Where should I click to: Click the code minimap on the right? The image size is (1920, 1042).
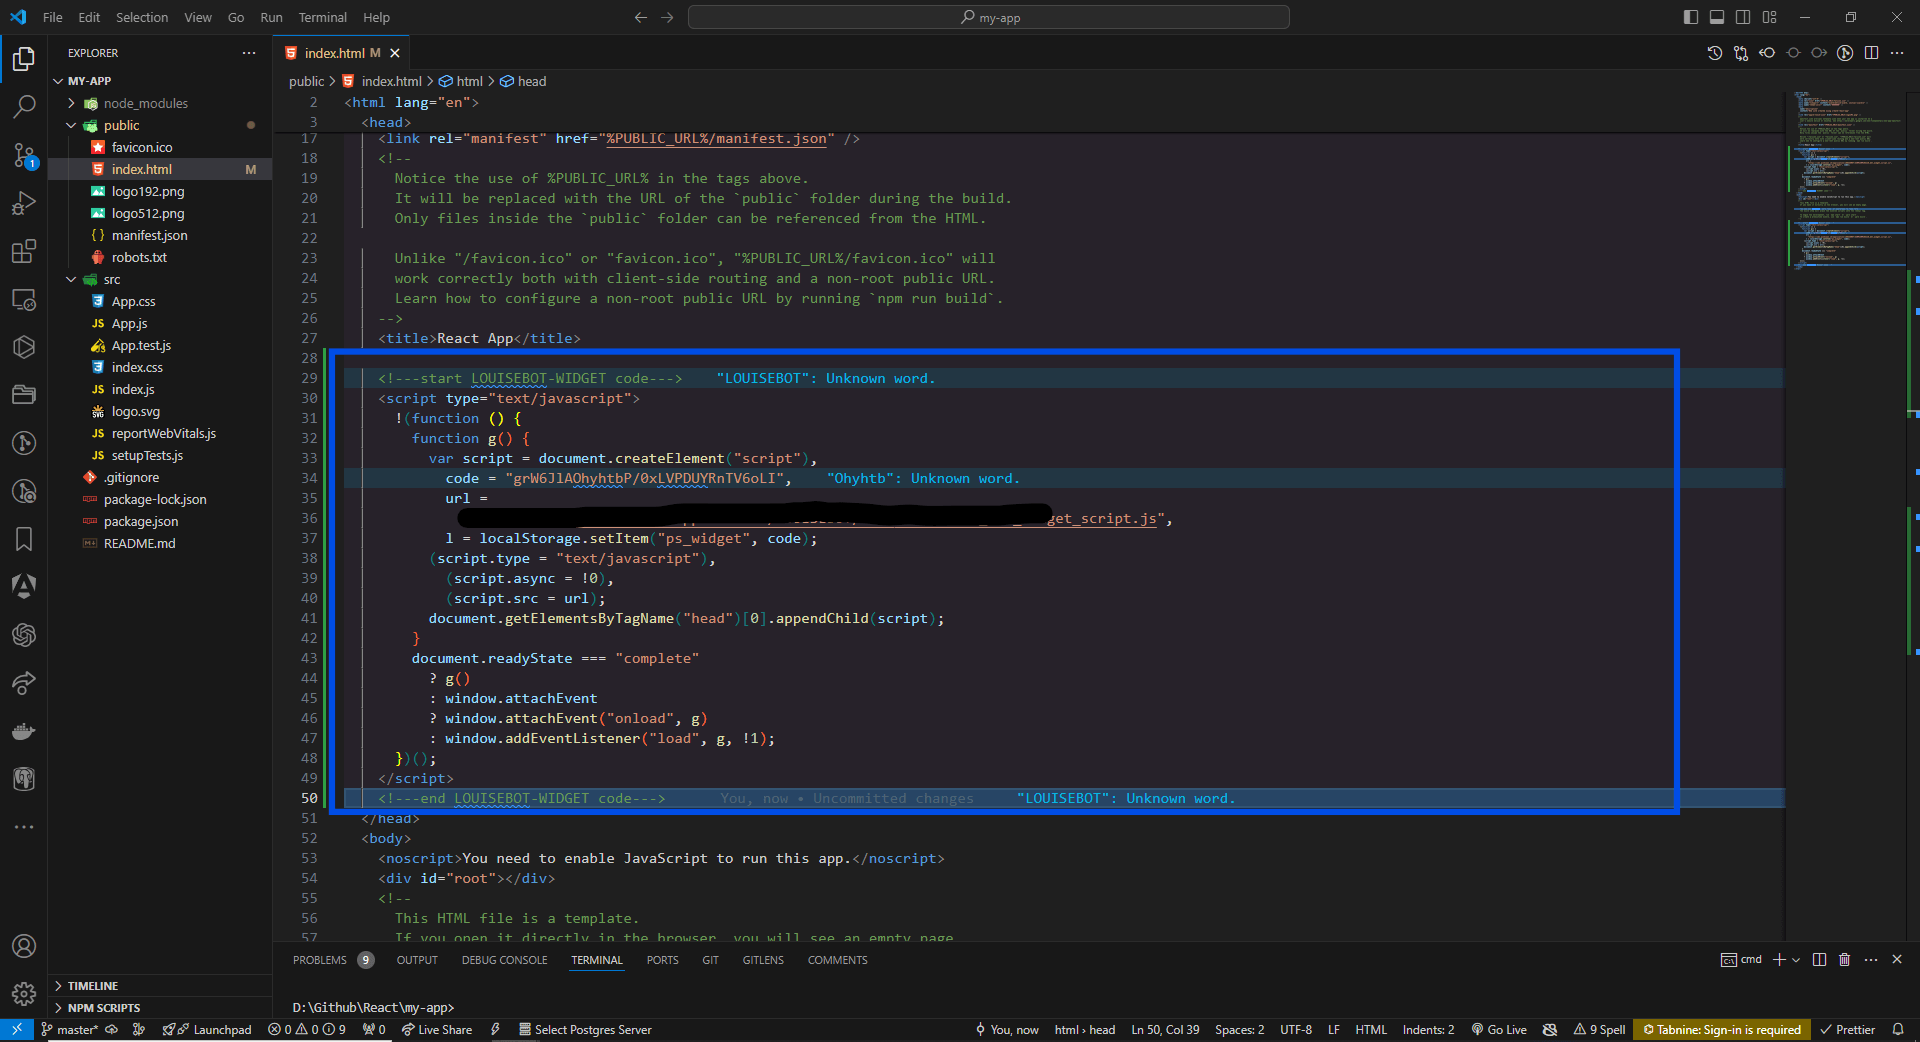1848,180
